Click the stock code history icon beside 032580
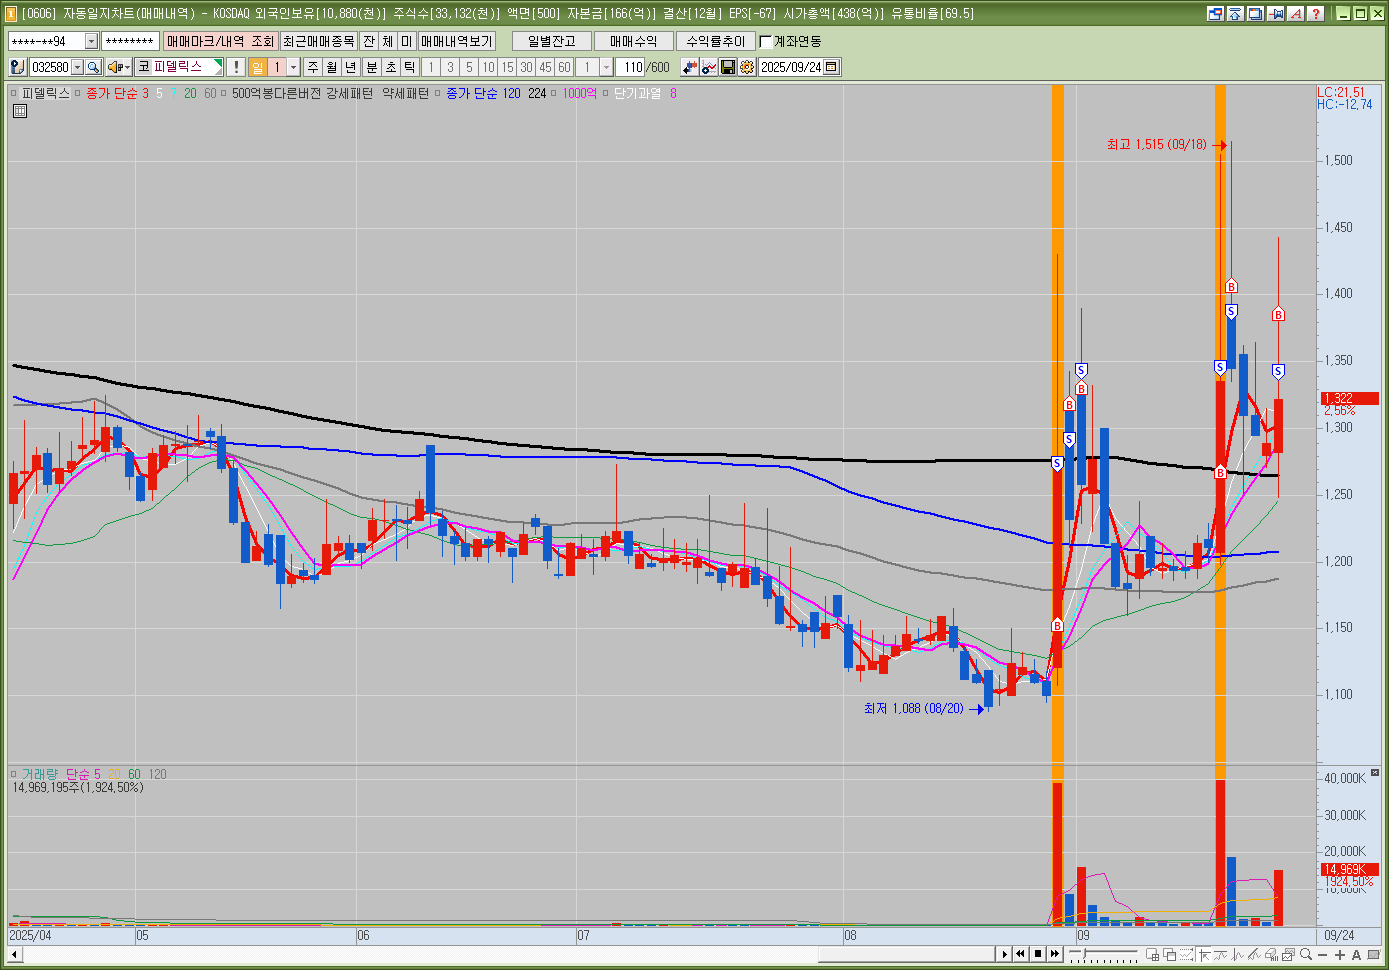1389x970 pixels. tap(17, 67)
